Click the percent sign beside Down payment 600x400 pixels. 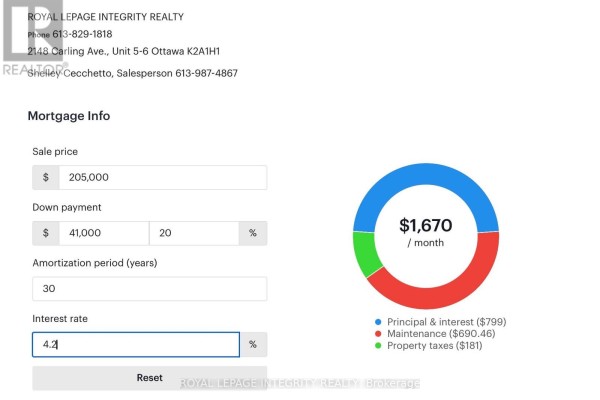pyautogui.click(x=253, y=233)
